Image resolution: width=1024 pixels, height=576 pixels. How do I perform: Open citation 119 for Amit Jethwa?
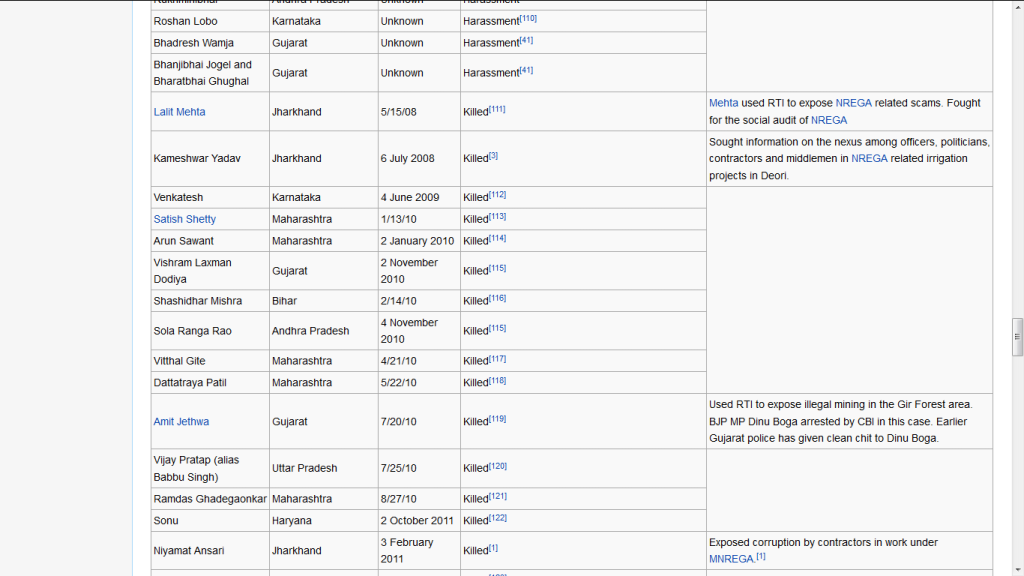point(498,419)
